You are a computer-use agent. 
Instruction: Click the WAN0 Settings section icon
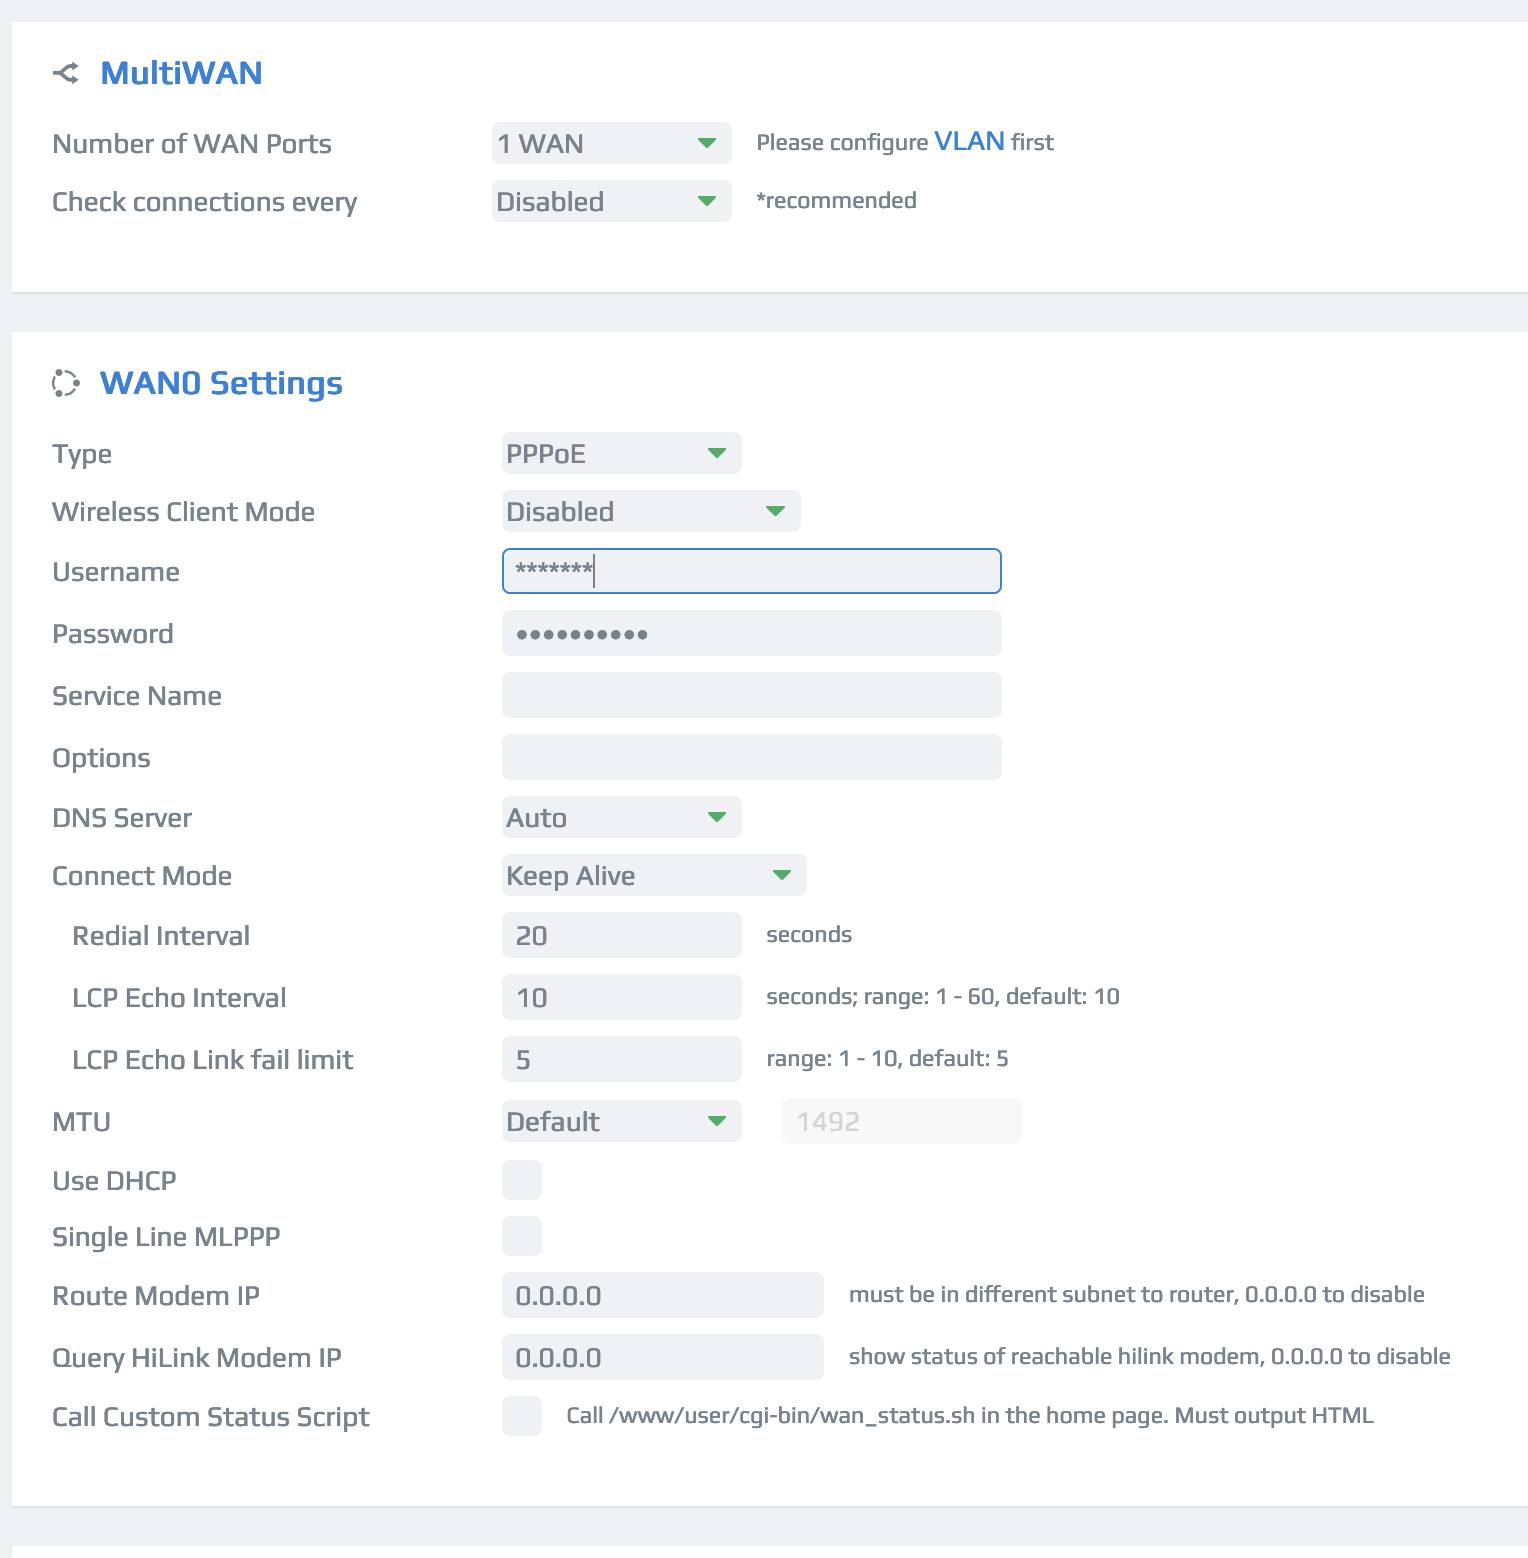click(x=66, y=383)
